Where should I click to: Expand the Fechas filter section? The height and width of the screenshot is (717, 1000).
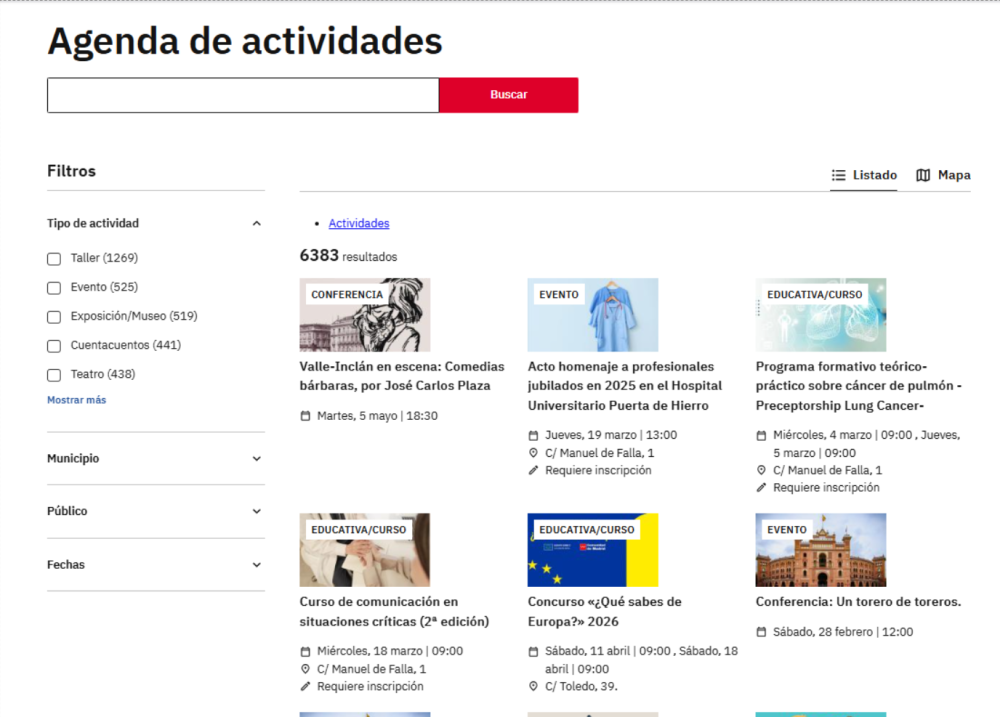click(x=256, y=564)
